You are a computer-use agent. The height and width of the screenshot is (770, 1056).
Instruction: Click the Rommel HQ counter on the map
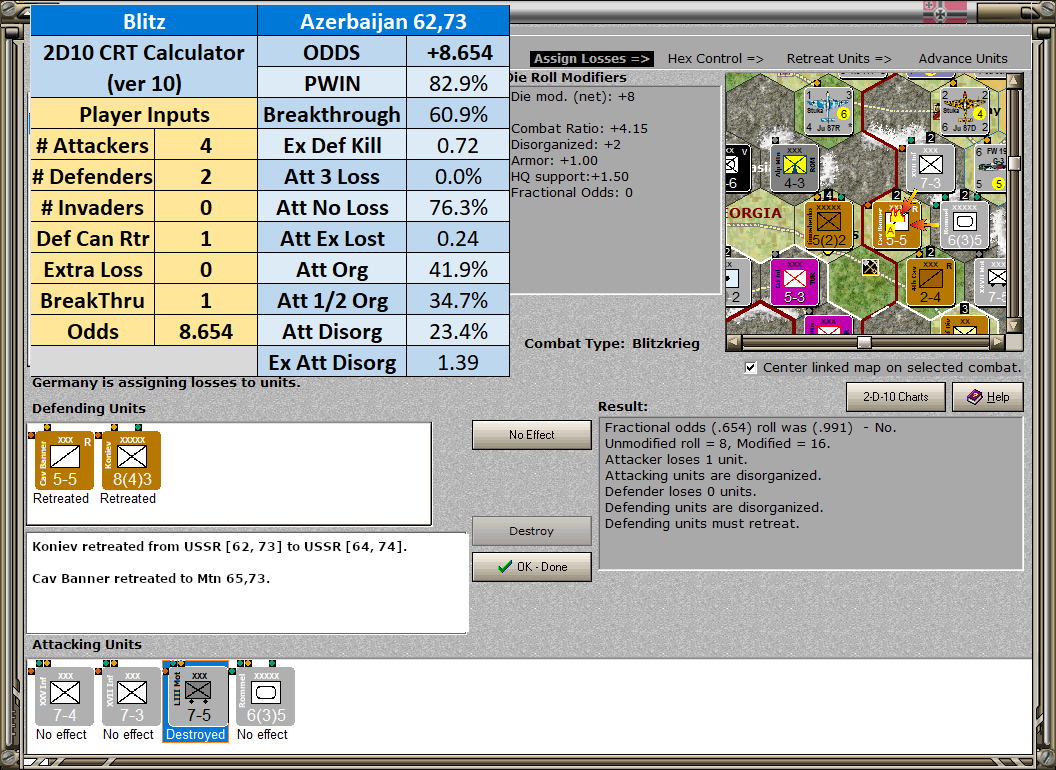click(x=964, y=225)
